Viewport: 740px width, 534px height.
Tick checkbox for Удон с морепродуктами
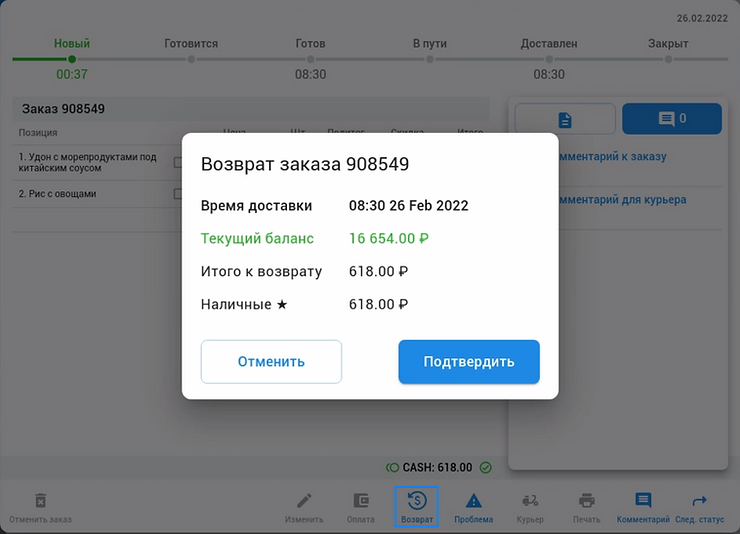(x=178, y=162)
